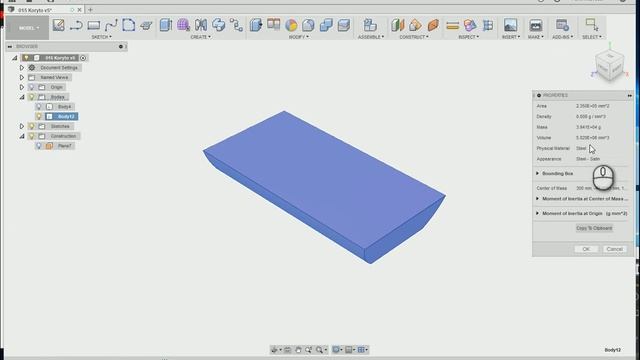Image resolution: width=640 pixels, height=360 pixels.
Task: Toggle visibility bulb of Plane7
Action: click(x=39, y=146)
